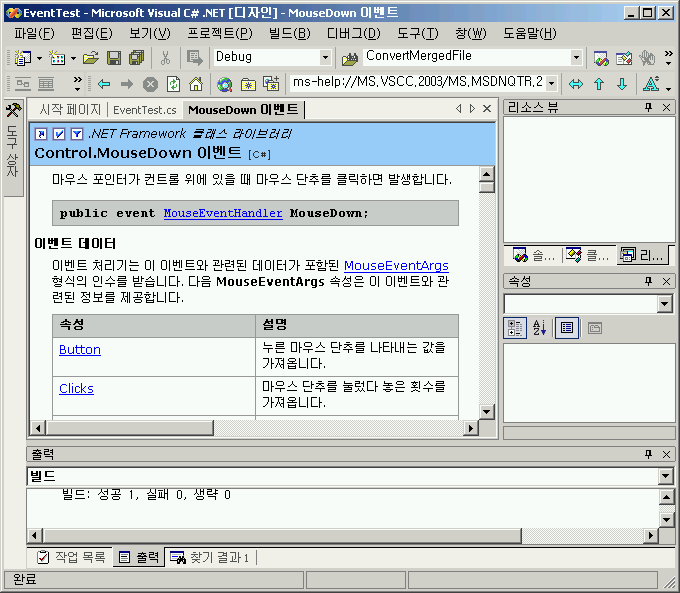The image size is (680, 593).
Task: Click the help content scroll down arrow
Action: click(487, 412)
